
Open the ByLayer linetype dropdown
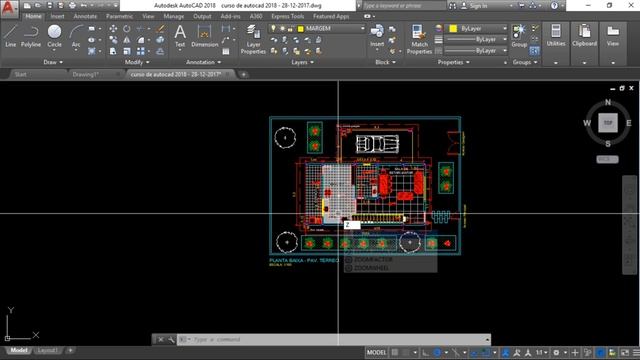pyautogui.click(x=504, y=51)
